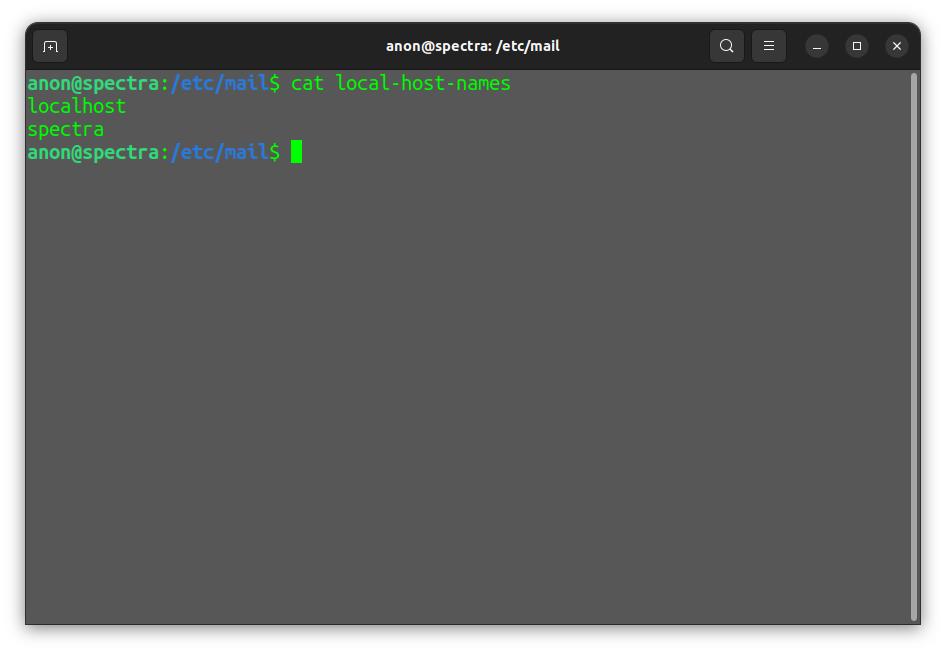The height and width of the screenshot is (653, 946).
Task: Click anon@spectra in the first prompt line
Action: pyautogui.click(x=93, y=84)
